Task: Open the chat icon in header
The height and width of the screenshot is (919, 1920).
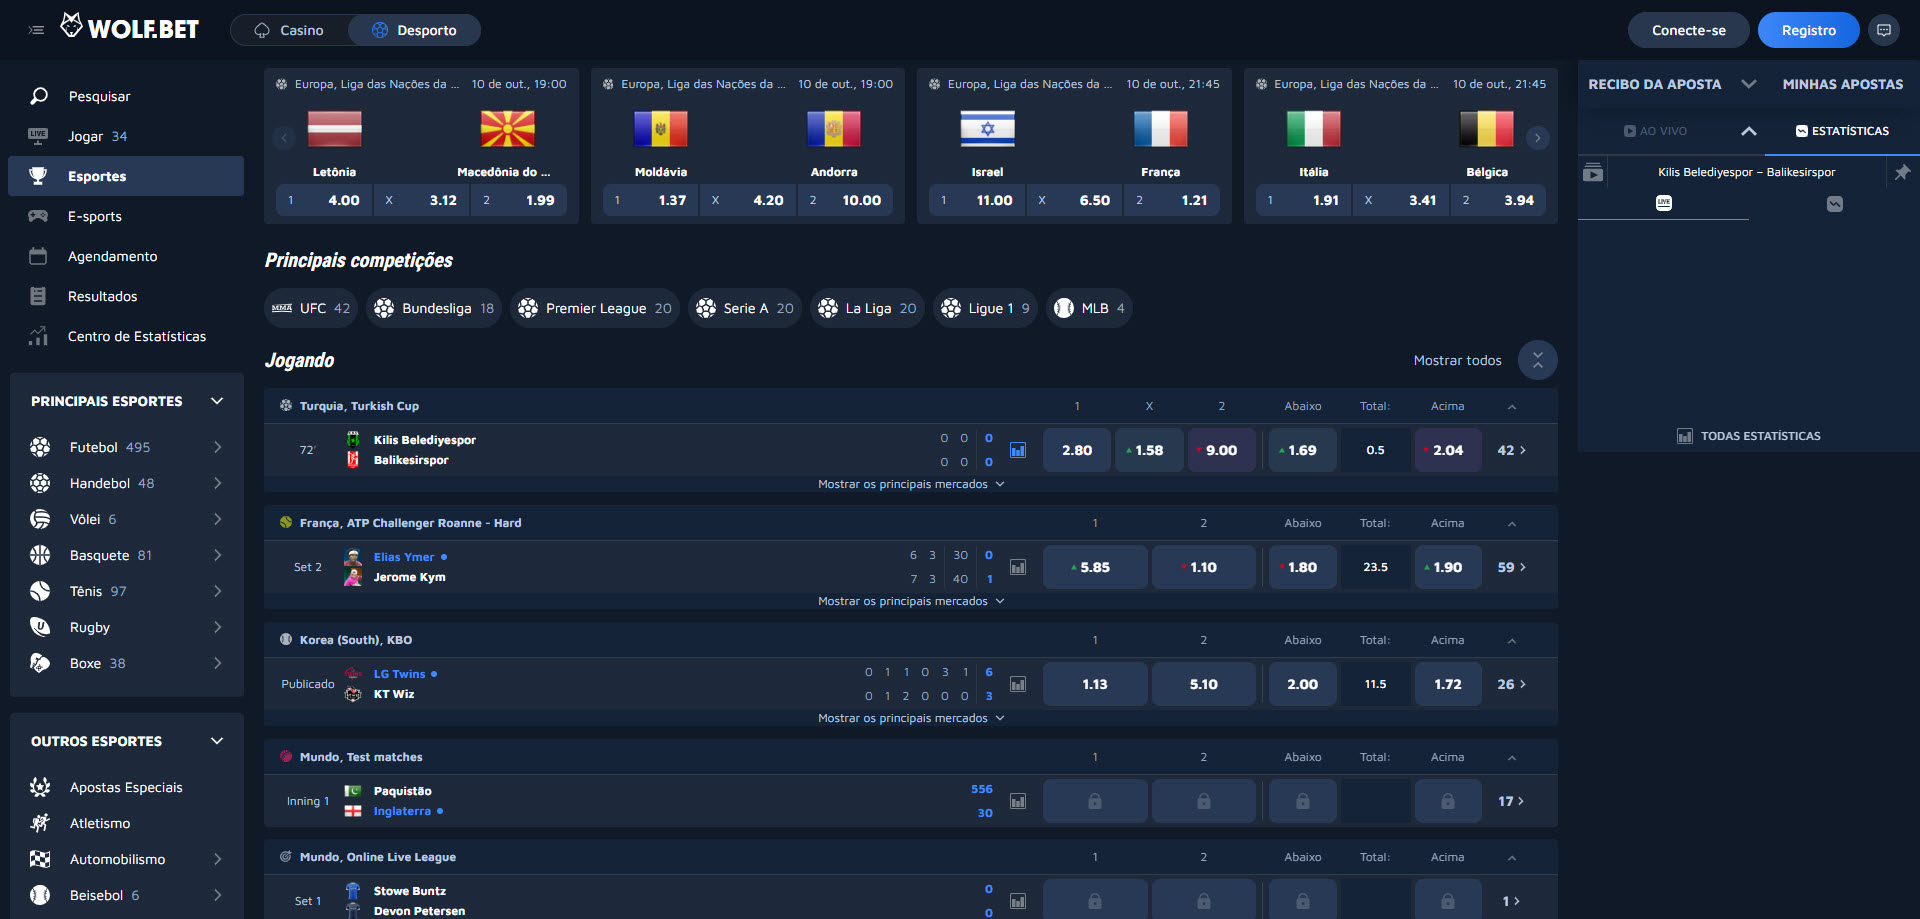Action: pos(1884,30)
